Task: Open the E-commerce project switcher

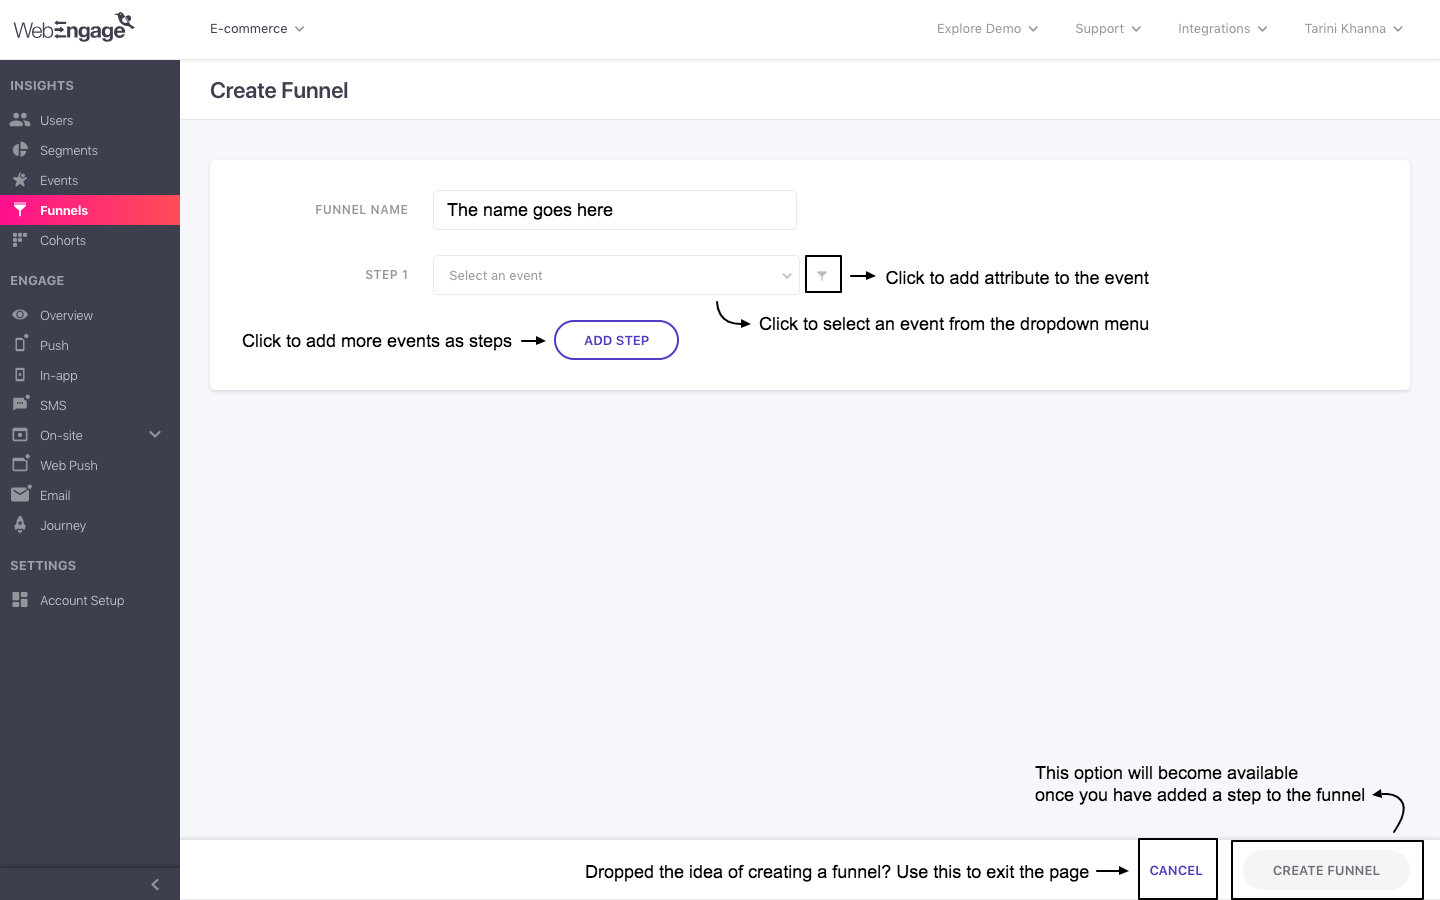Action: 256,28
